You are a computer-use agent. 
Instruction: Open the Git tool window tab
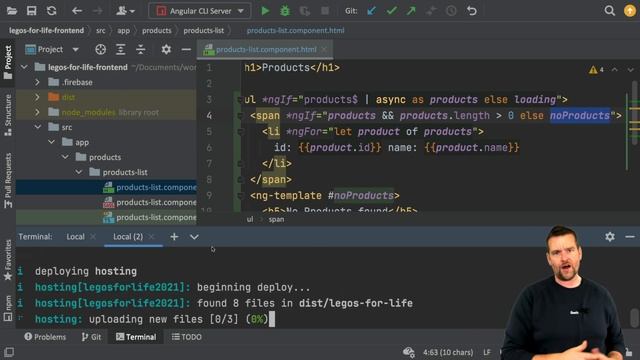point(91,337)
